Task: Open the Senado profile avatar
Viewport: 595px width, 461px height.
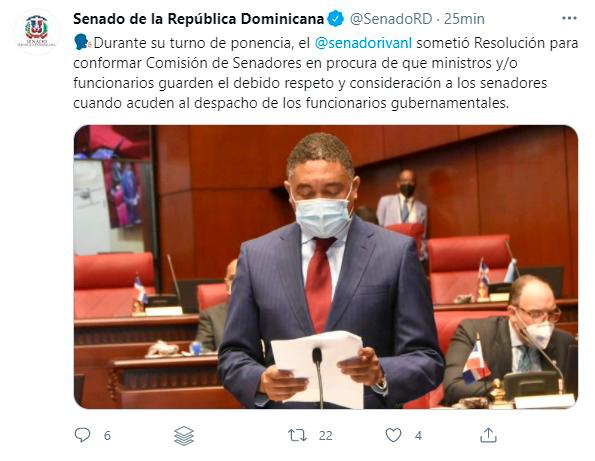Action: tap(36, 31)
